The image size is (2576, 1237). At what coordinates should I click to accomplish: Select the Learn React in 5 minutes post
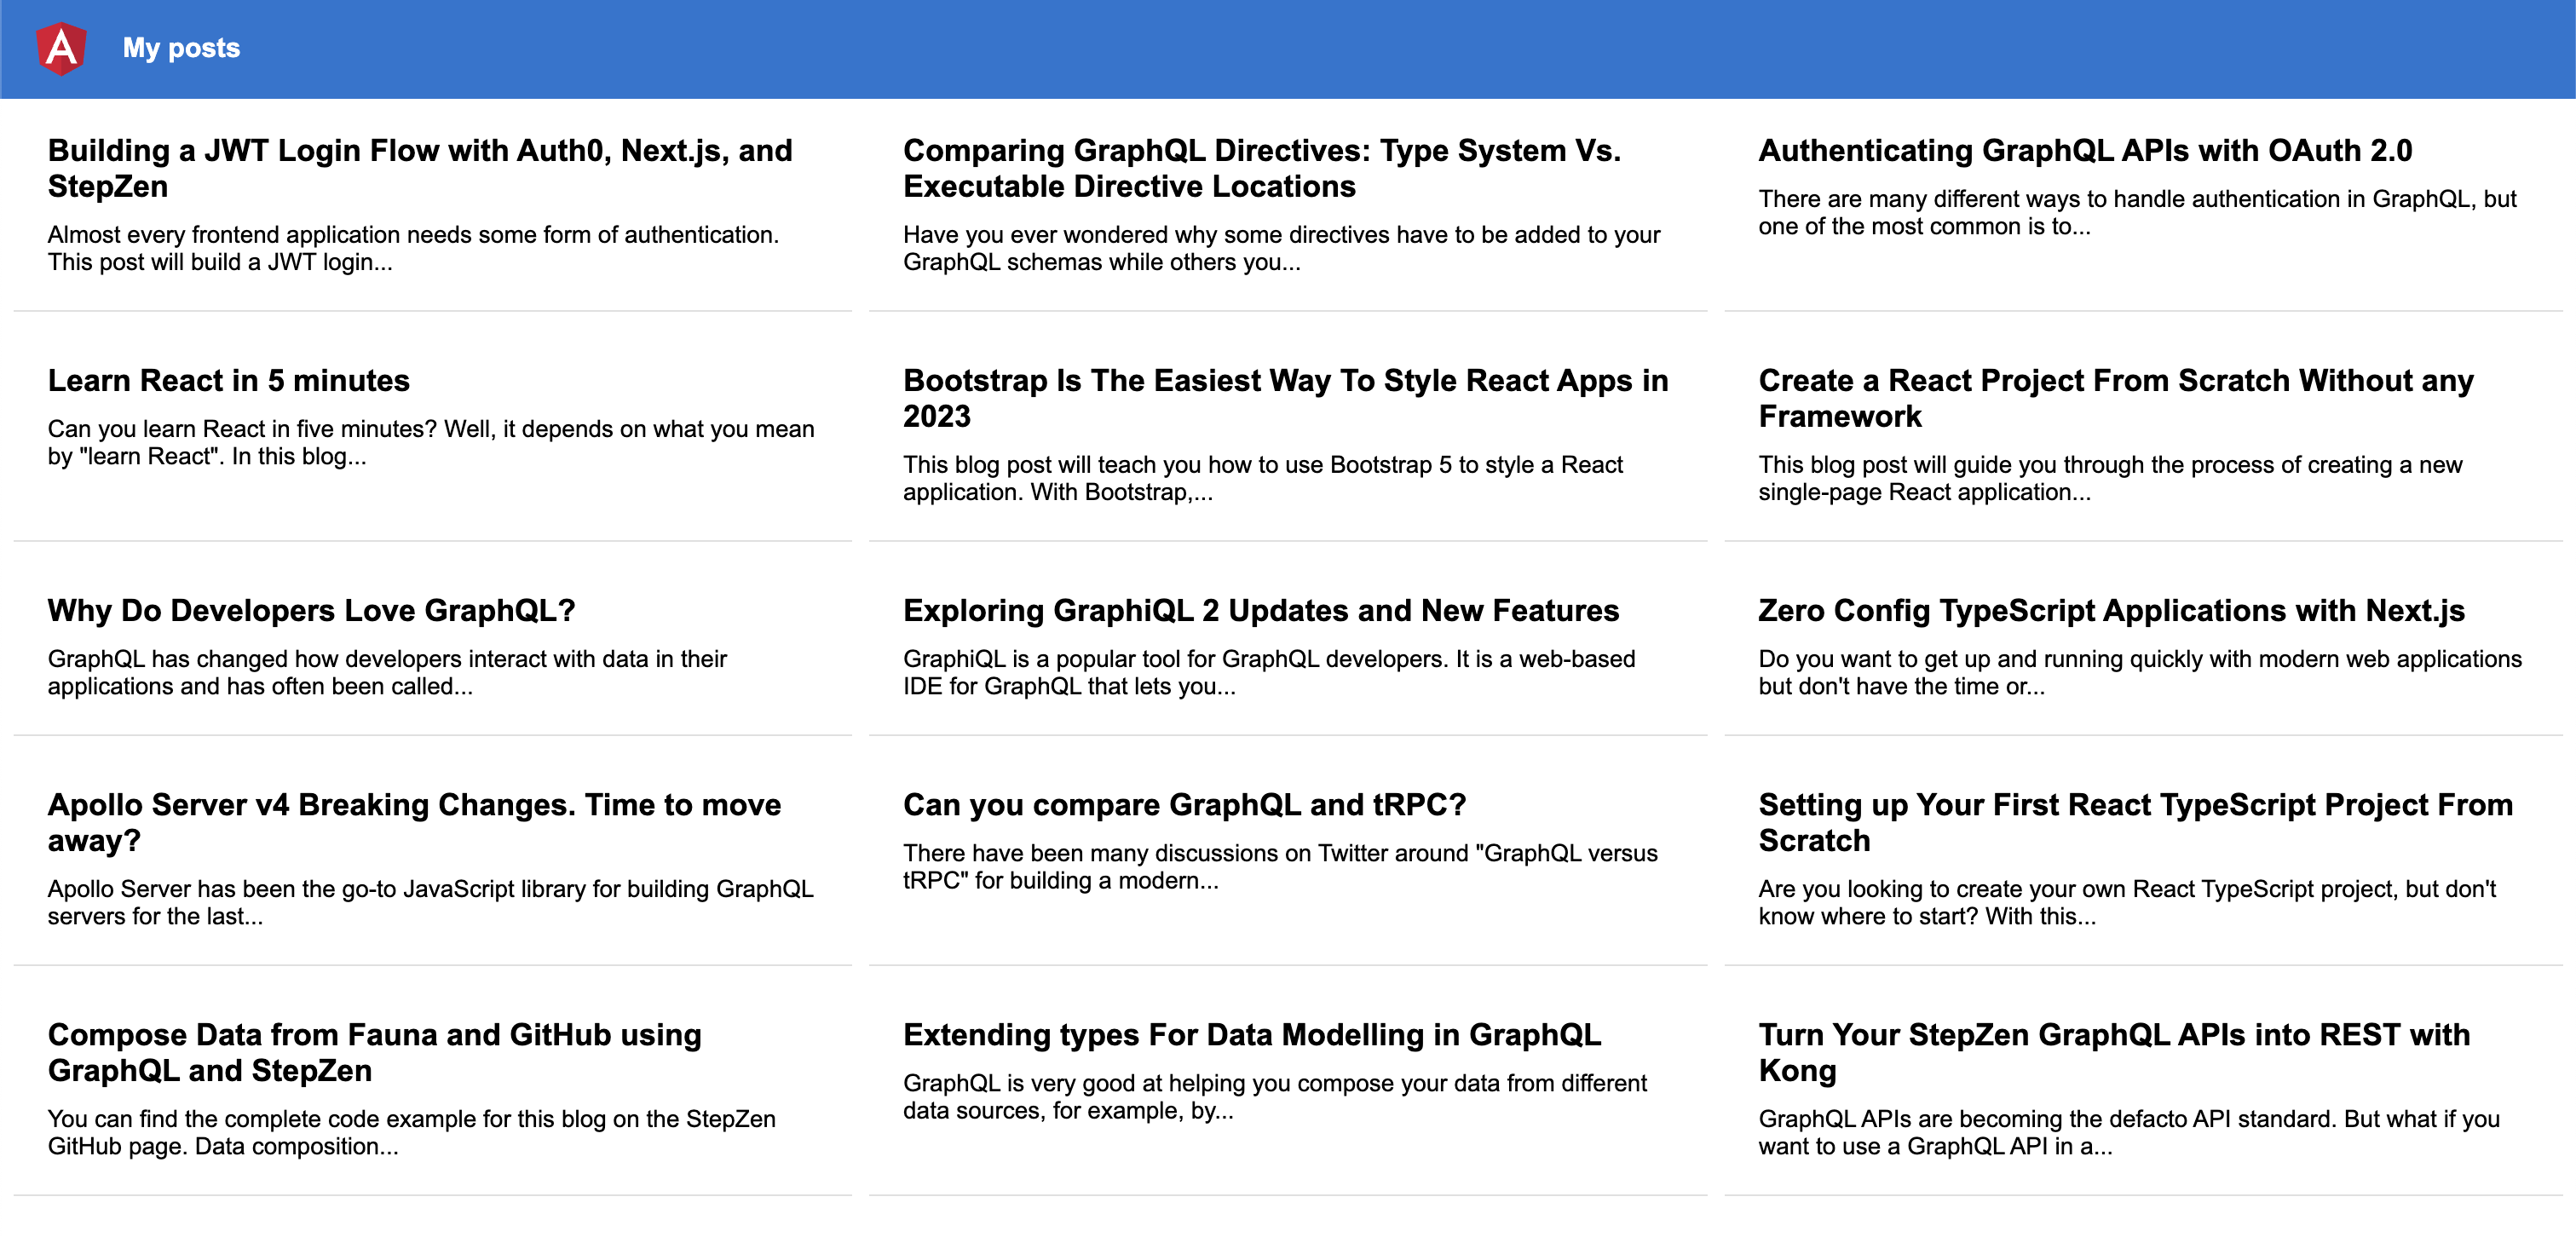[x=229, y=380]
